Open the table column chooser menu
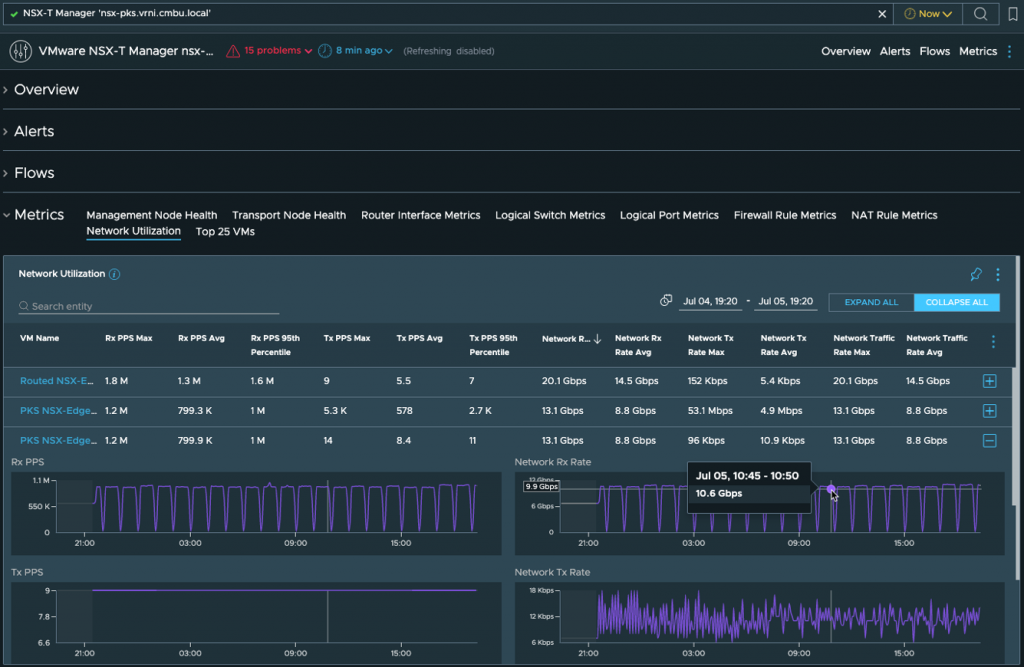 pyautogui.click(x=993, y=342)
